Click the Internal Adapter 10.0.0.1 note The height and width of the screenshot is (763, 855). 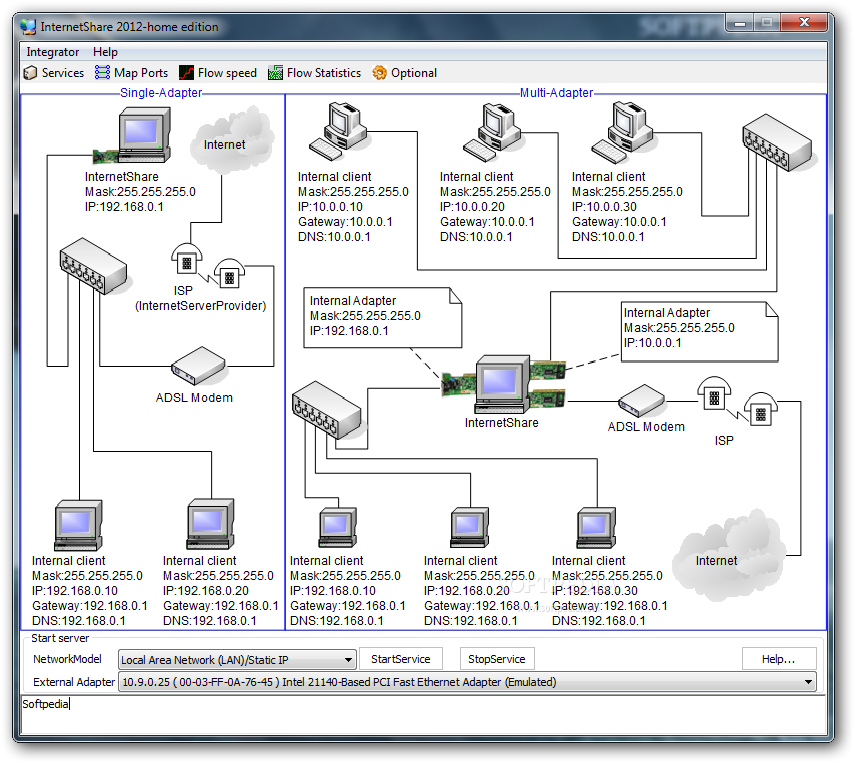coord(700,332)
